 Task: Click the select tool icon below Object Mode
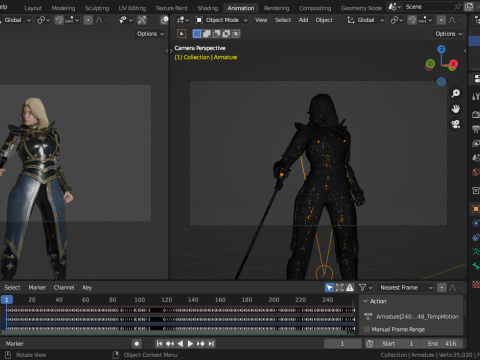point(182,34)
